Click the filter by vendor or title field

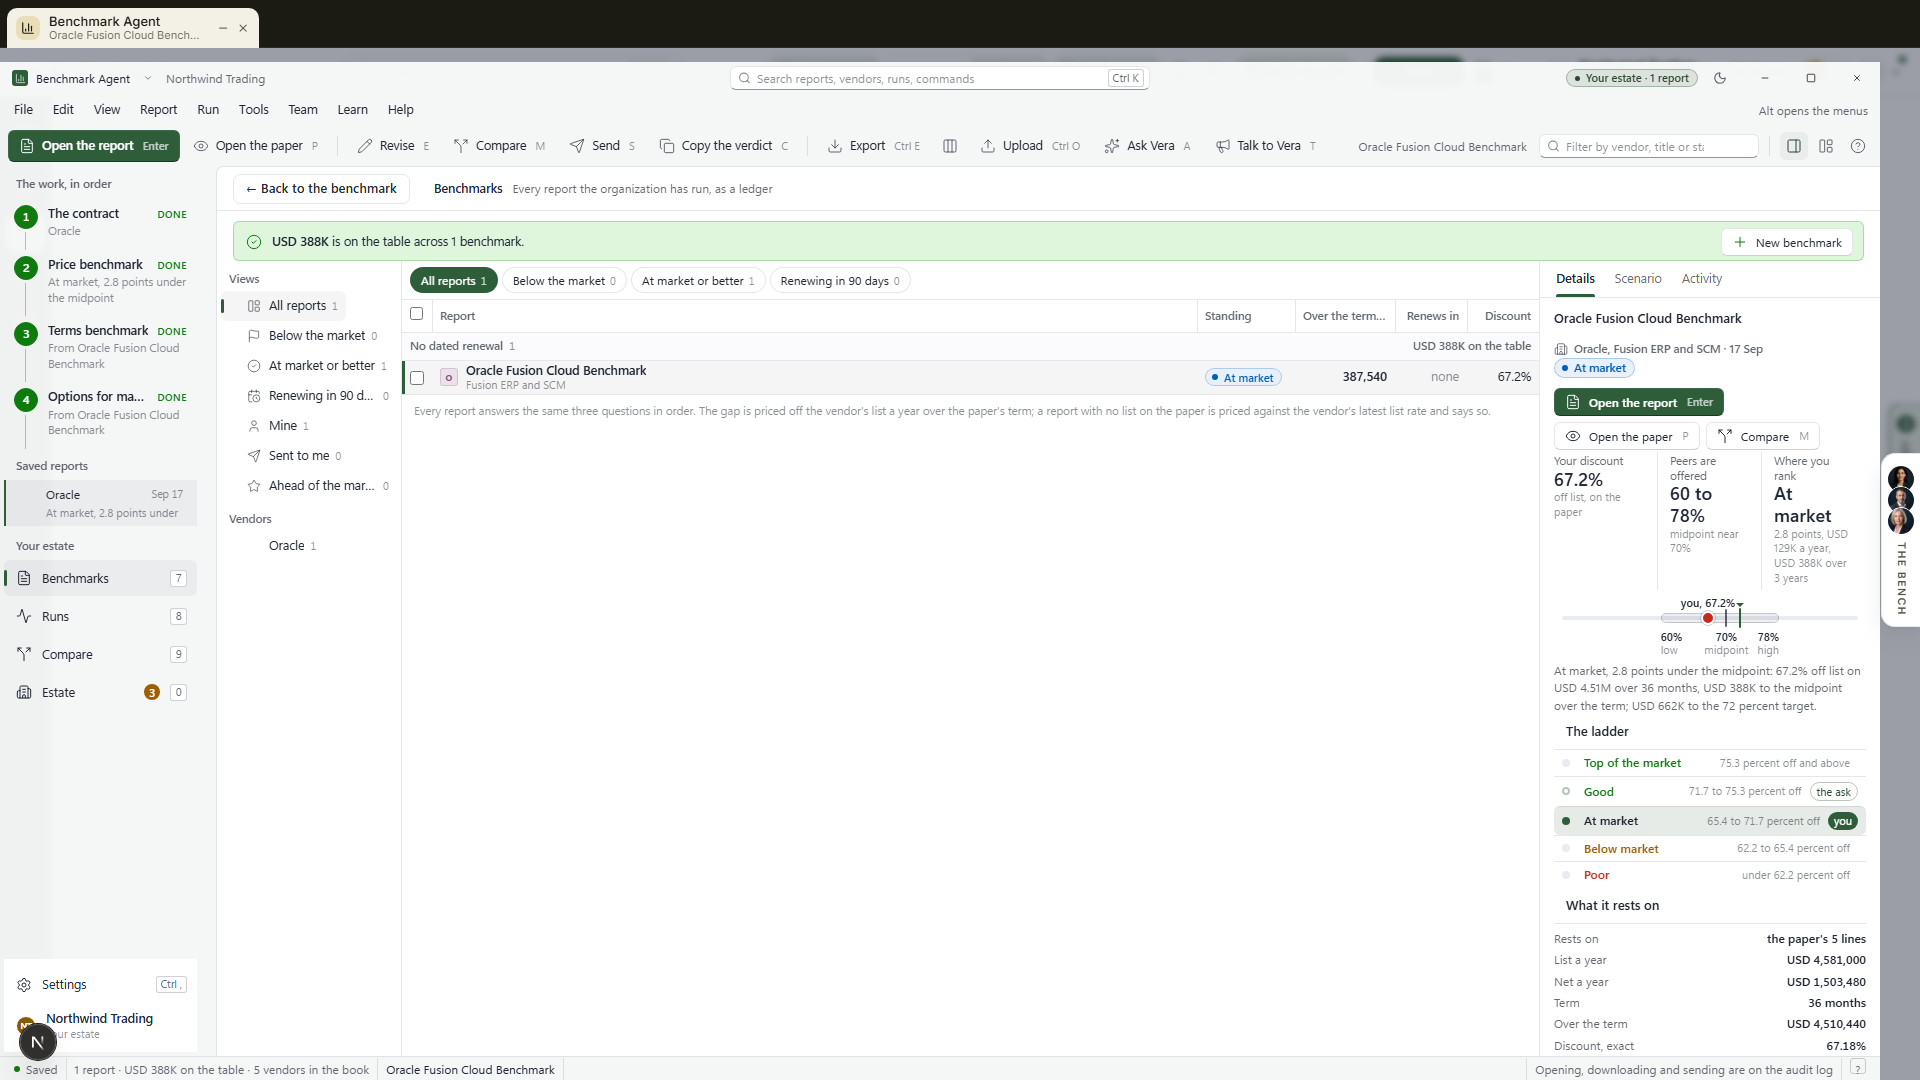click(1649, 146)
